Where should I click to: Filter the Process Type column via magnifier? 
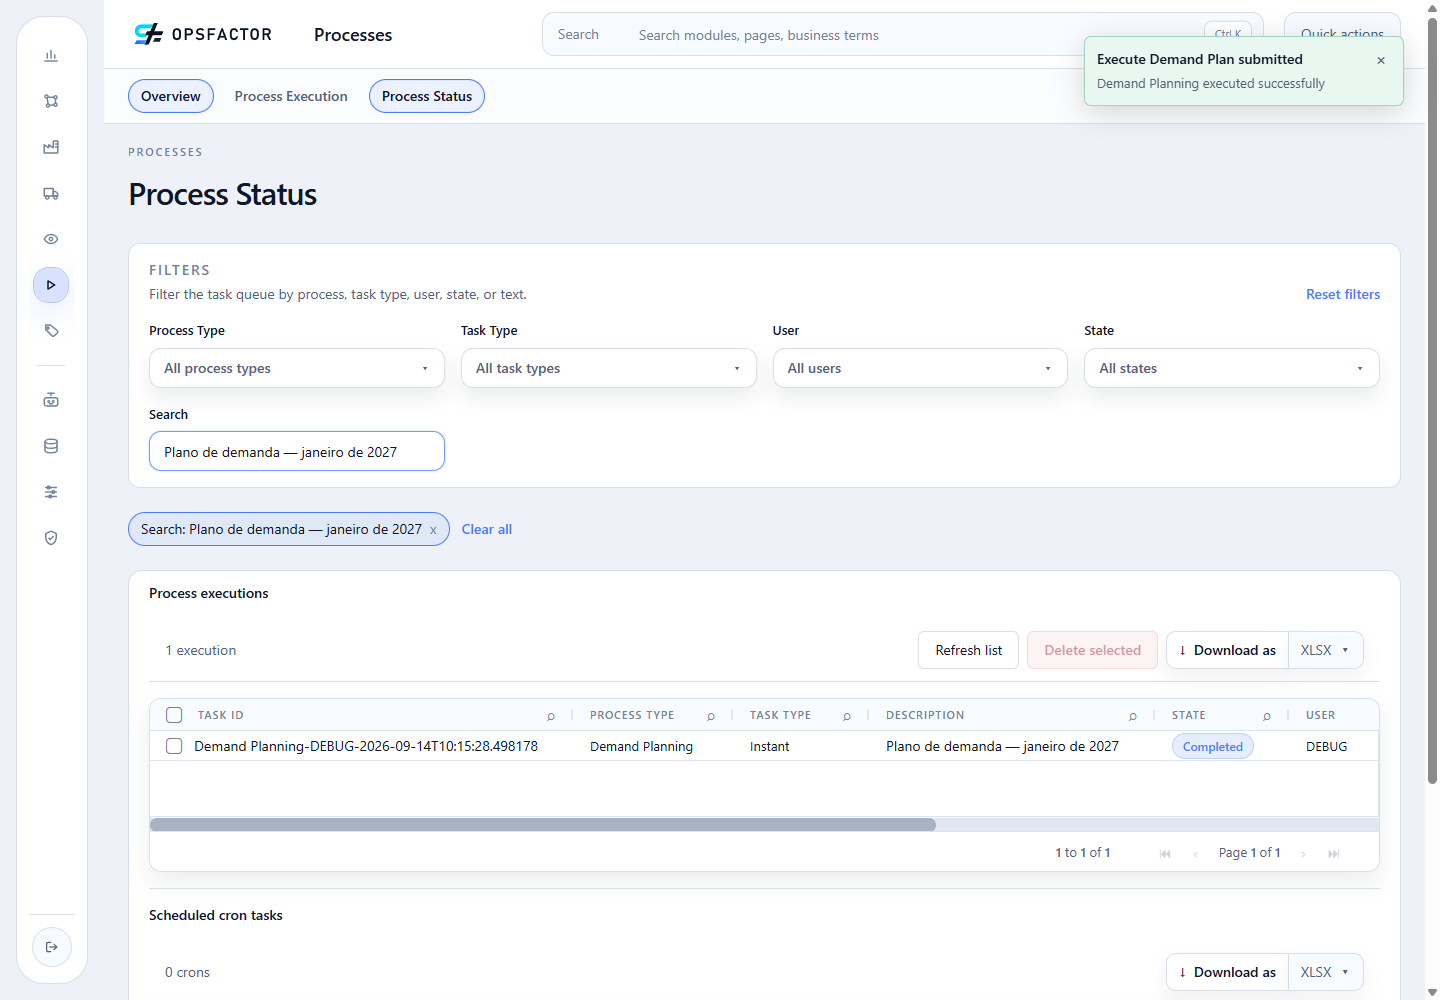click(x=711, y=716)
